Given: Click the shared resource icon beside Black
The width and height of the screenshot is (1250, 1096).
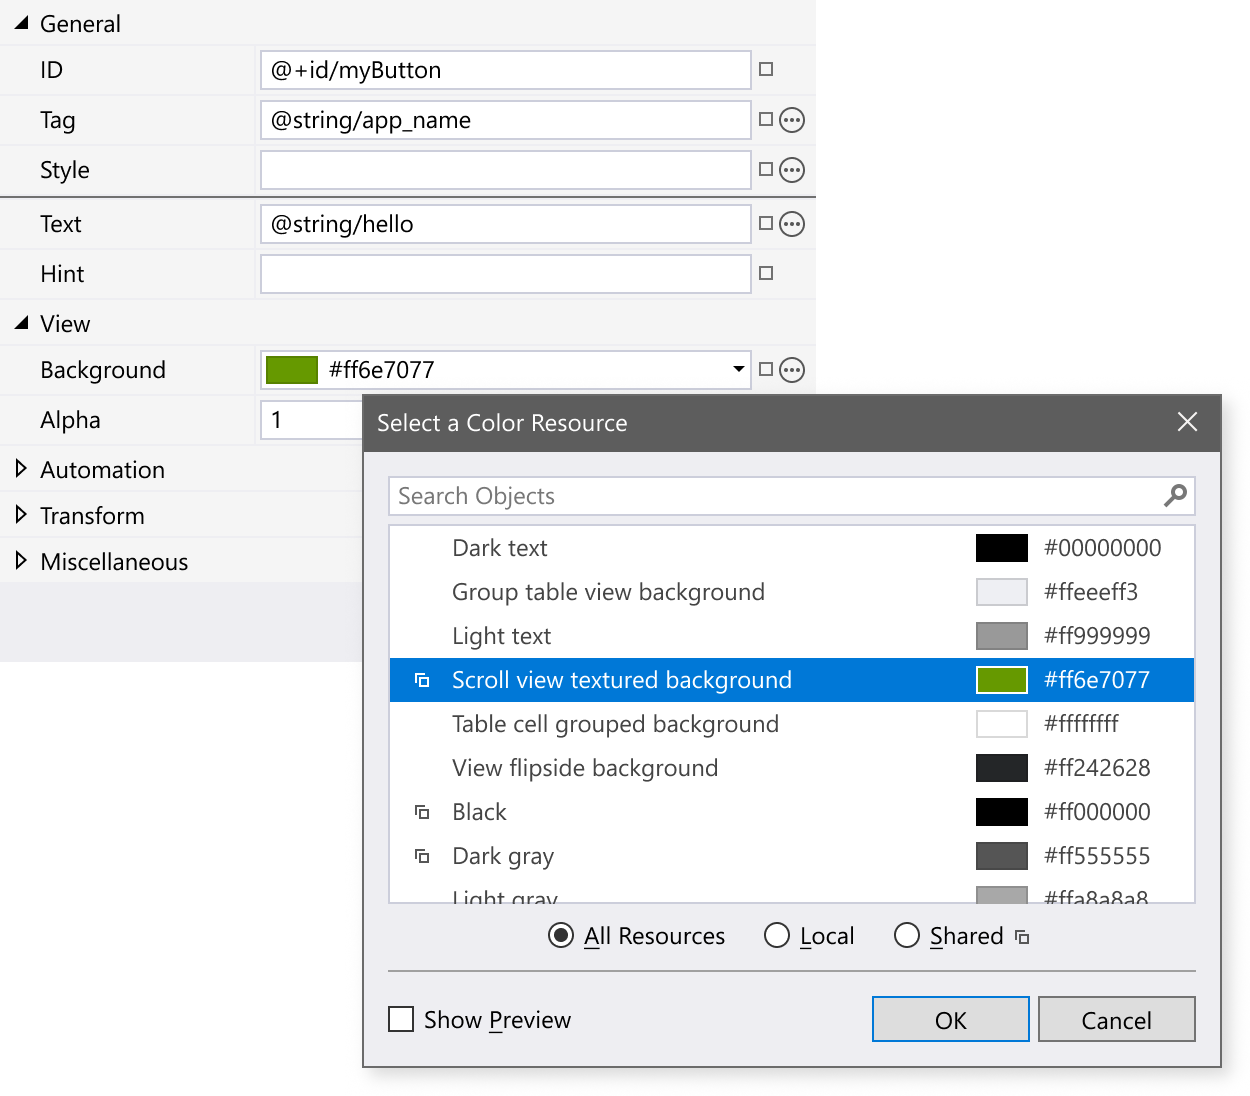Looking at the screenshot, I should point(421,812).
